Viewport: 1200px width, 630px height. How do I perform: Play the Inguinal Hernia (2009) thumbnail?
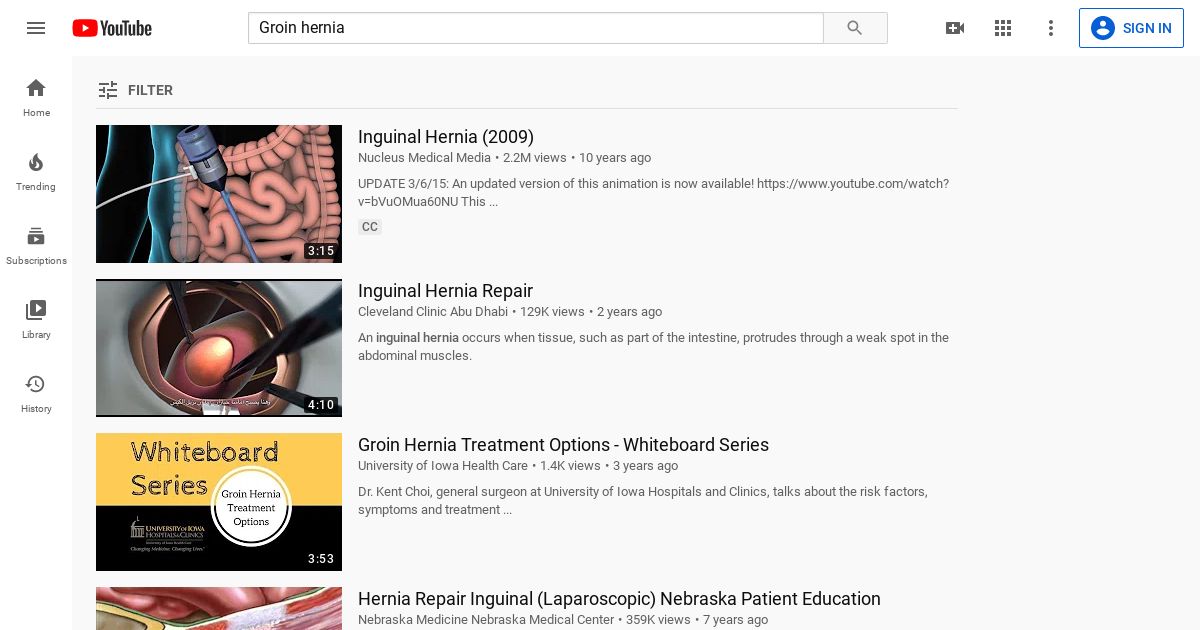[x=219, y=194]
